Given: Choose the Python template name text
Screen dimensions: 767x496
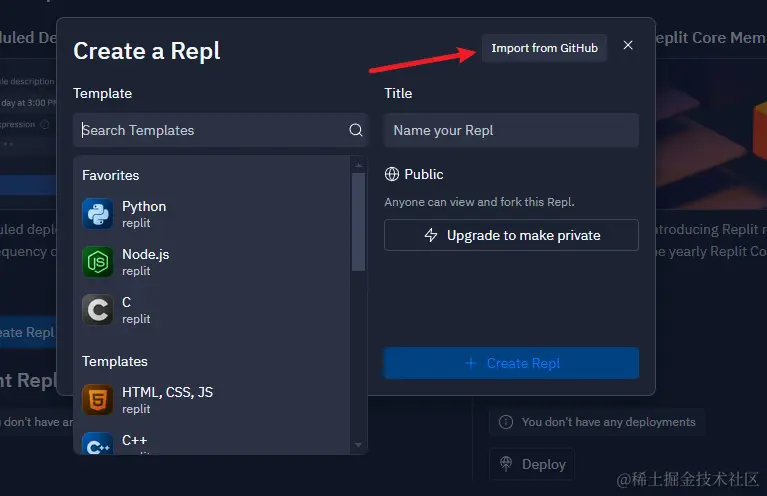Looking at the screenshot, I should (x=144, y=206).
